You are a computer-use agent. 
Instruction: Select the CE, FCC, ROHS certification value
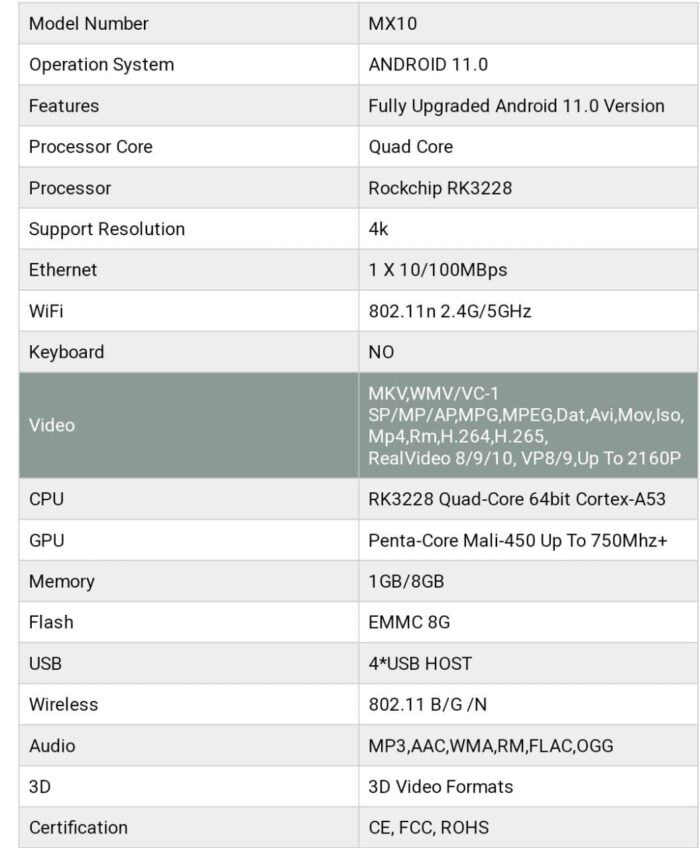(428, 827)
